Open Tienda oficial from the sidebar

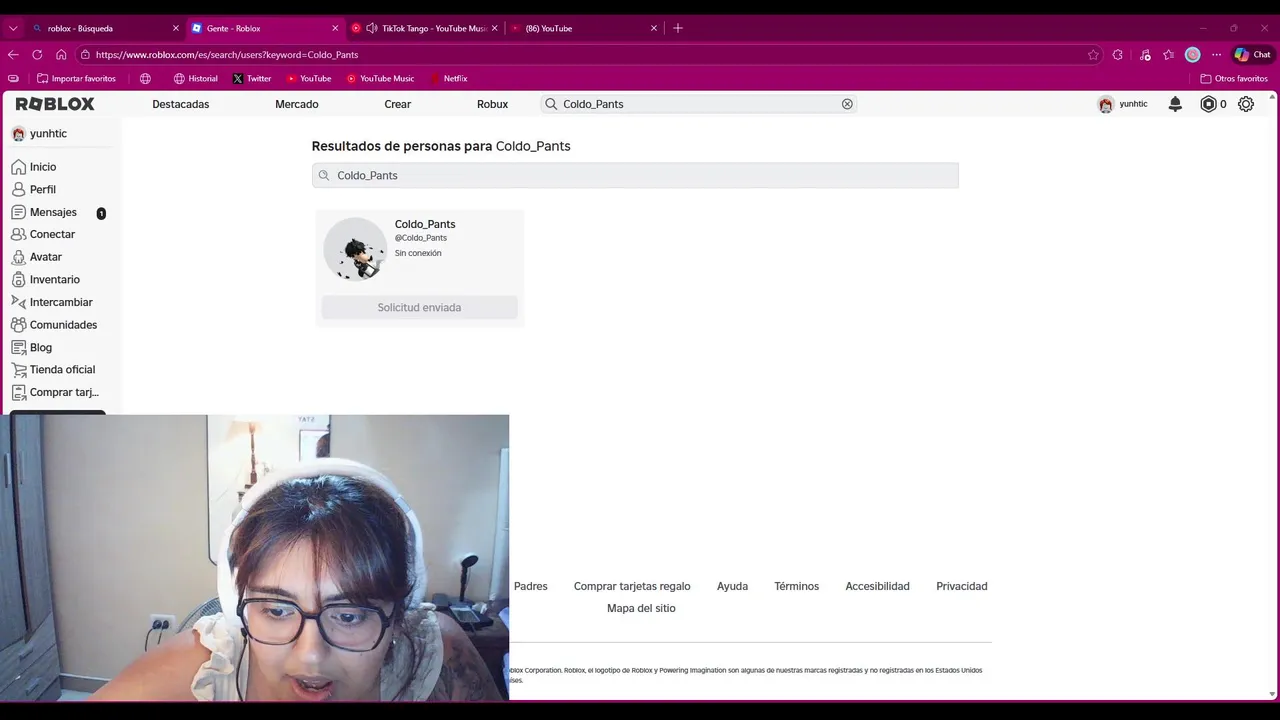[x=60, y=370]
